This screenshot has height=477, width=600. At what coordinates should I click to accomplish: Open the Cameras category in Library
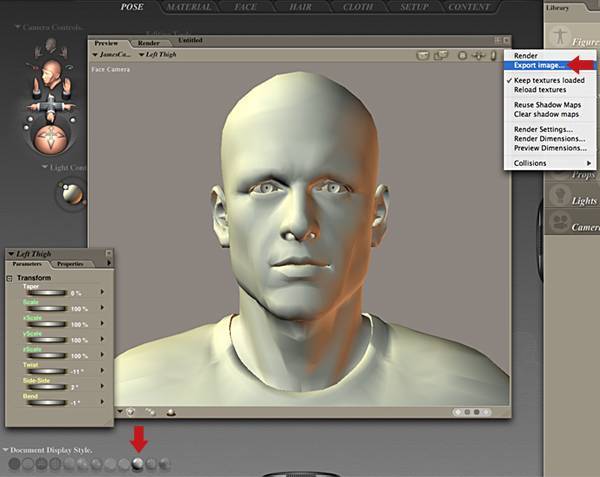[572, 222]
